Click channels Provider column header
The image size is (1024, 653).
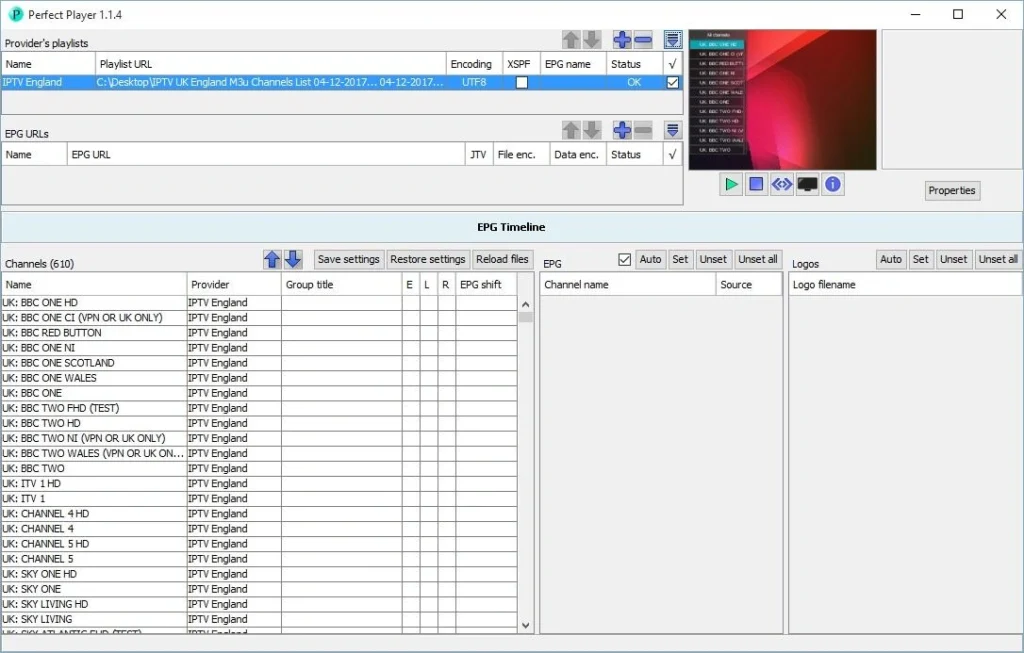point(234,285)
